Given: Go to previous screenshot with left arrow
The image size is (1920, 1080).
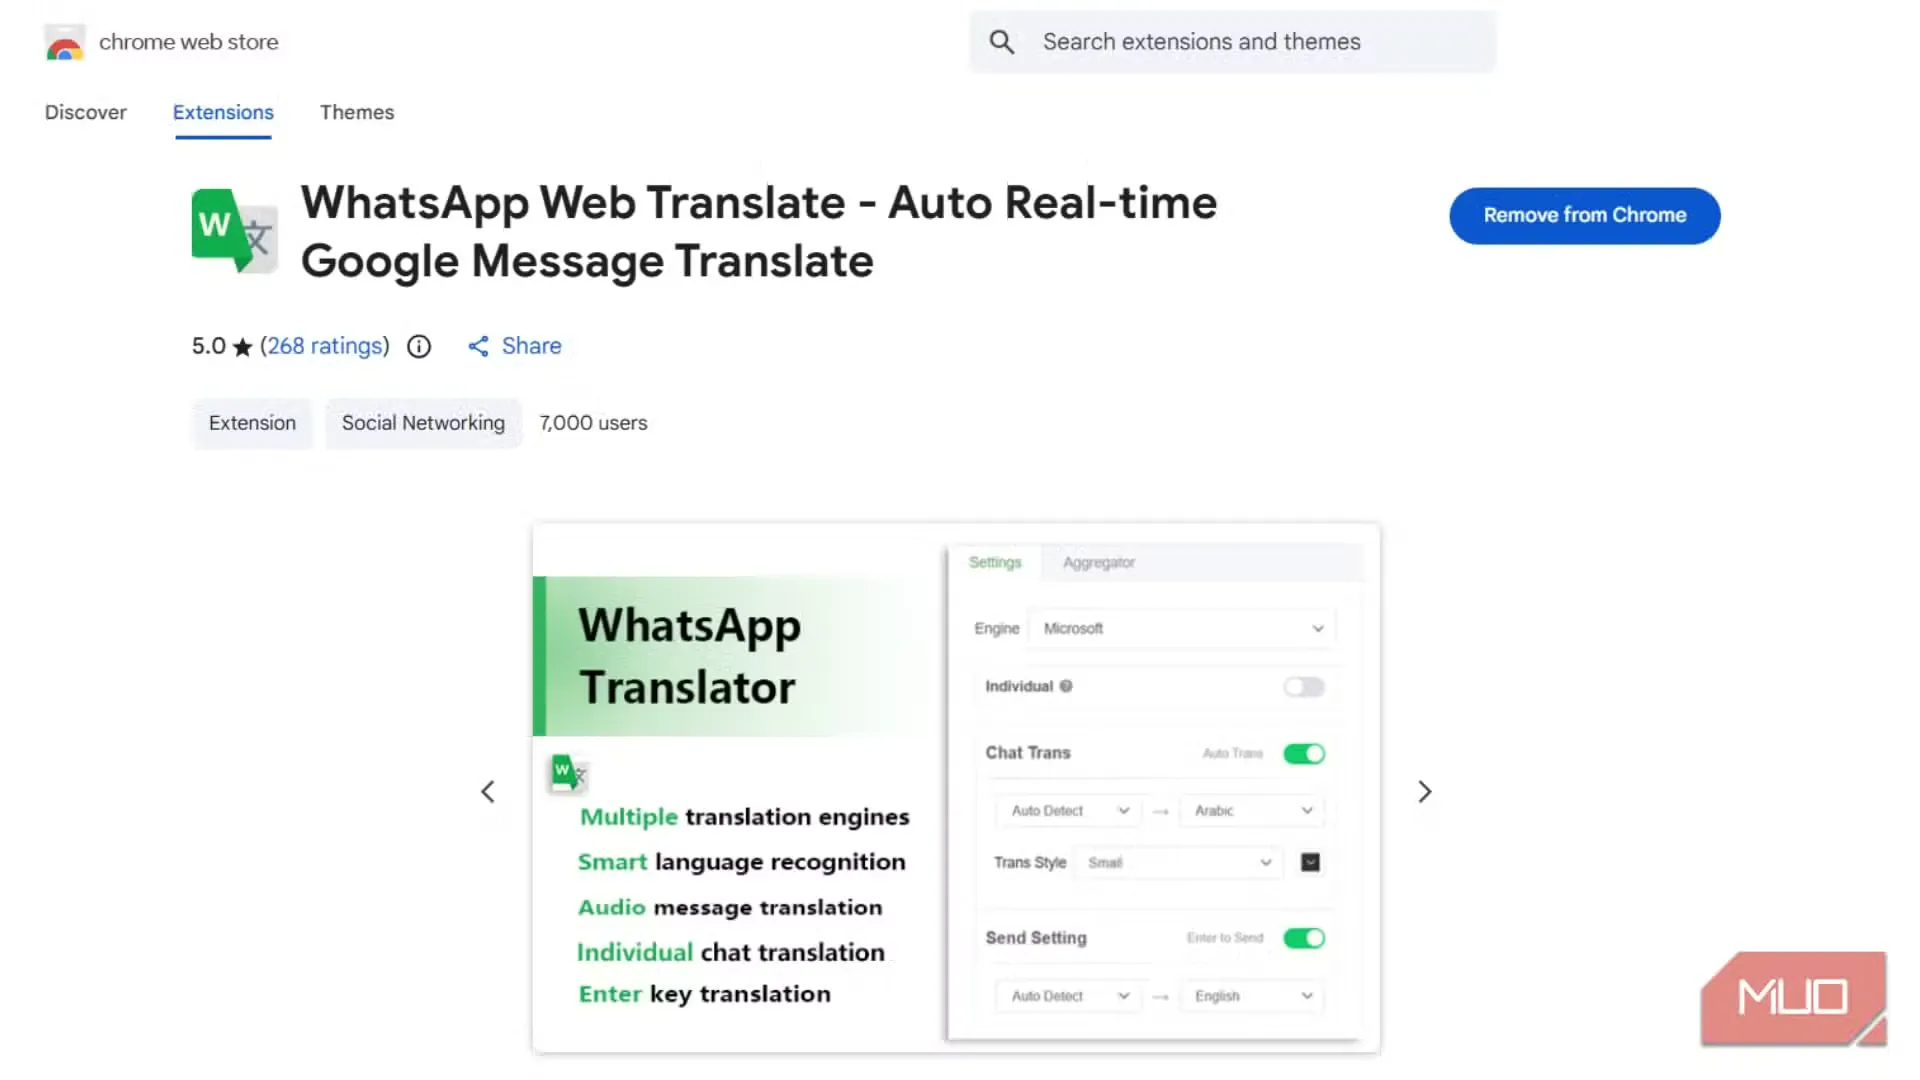Looking at the screenshot, I should [488, 792].
